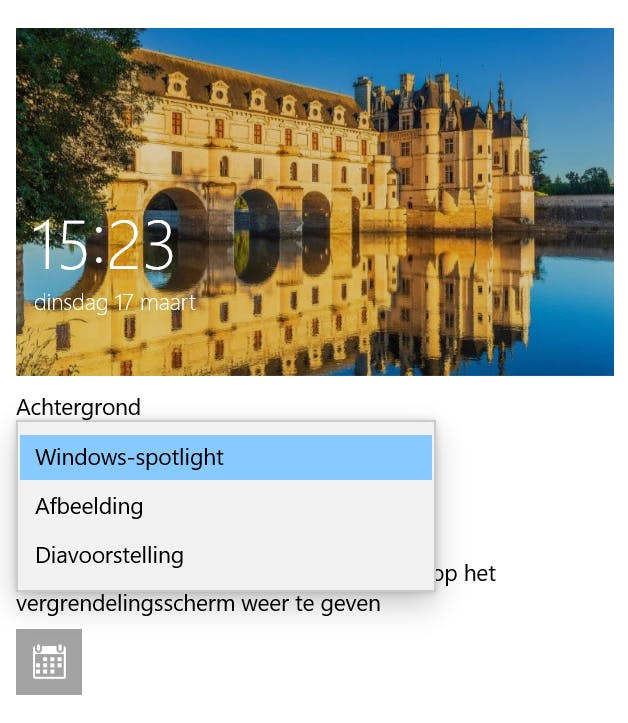
Task: Click the castle towers in the preview
Action: coord(443,138)
